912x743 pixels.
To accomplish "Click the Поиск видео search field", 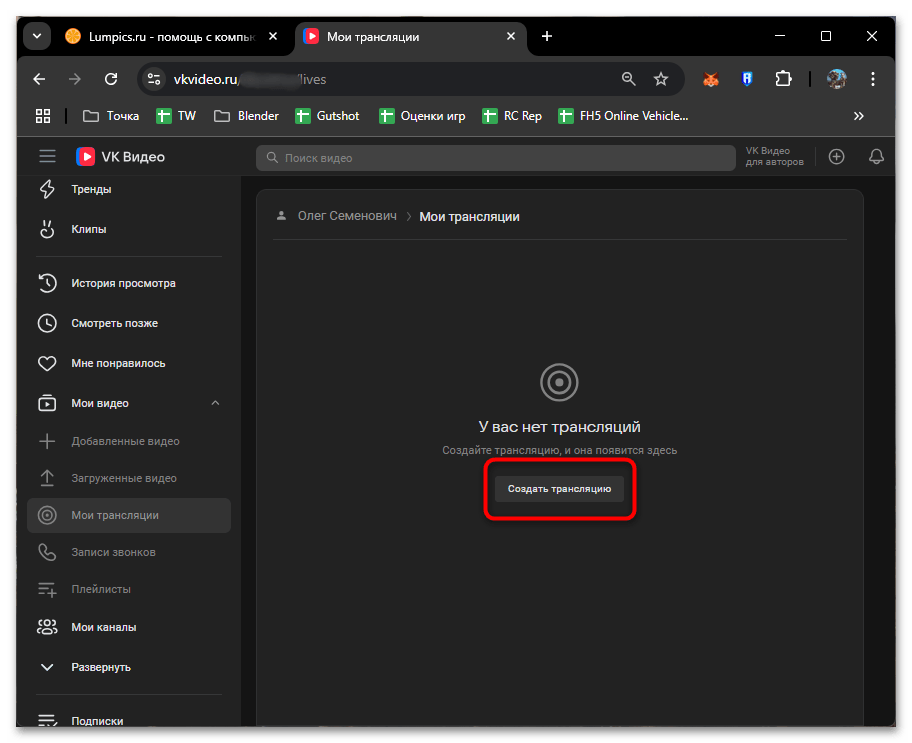I will [x=495, y=158].
